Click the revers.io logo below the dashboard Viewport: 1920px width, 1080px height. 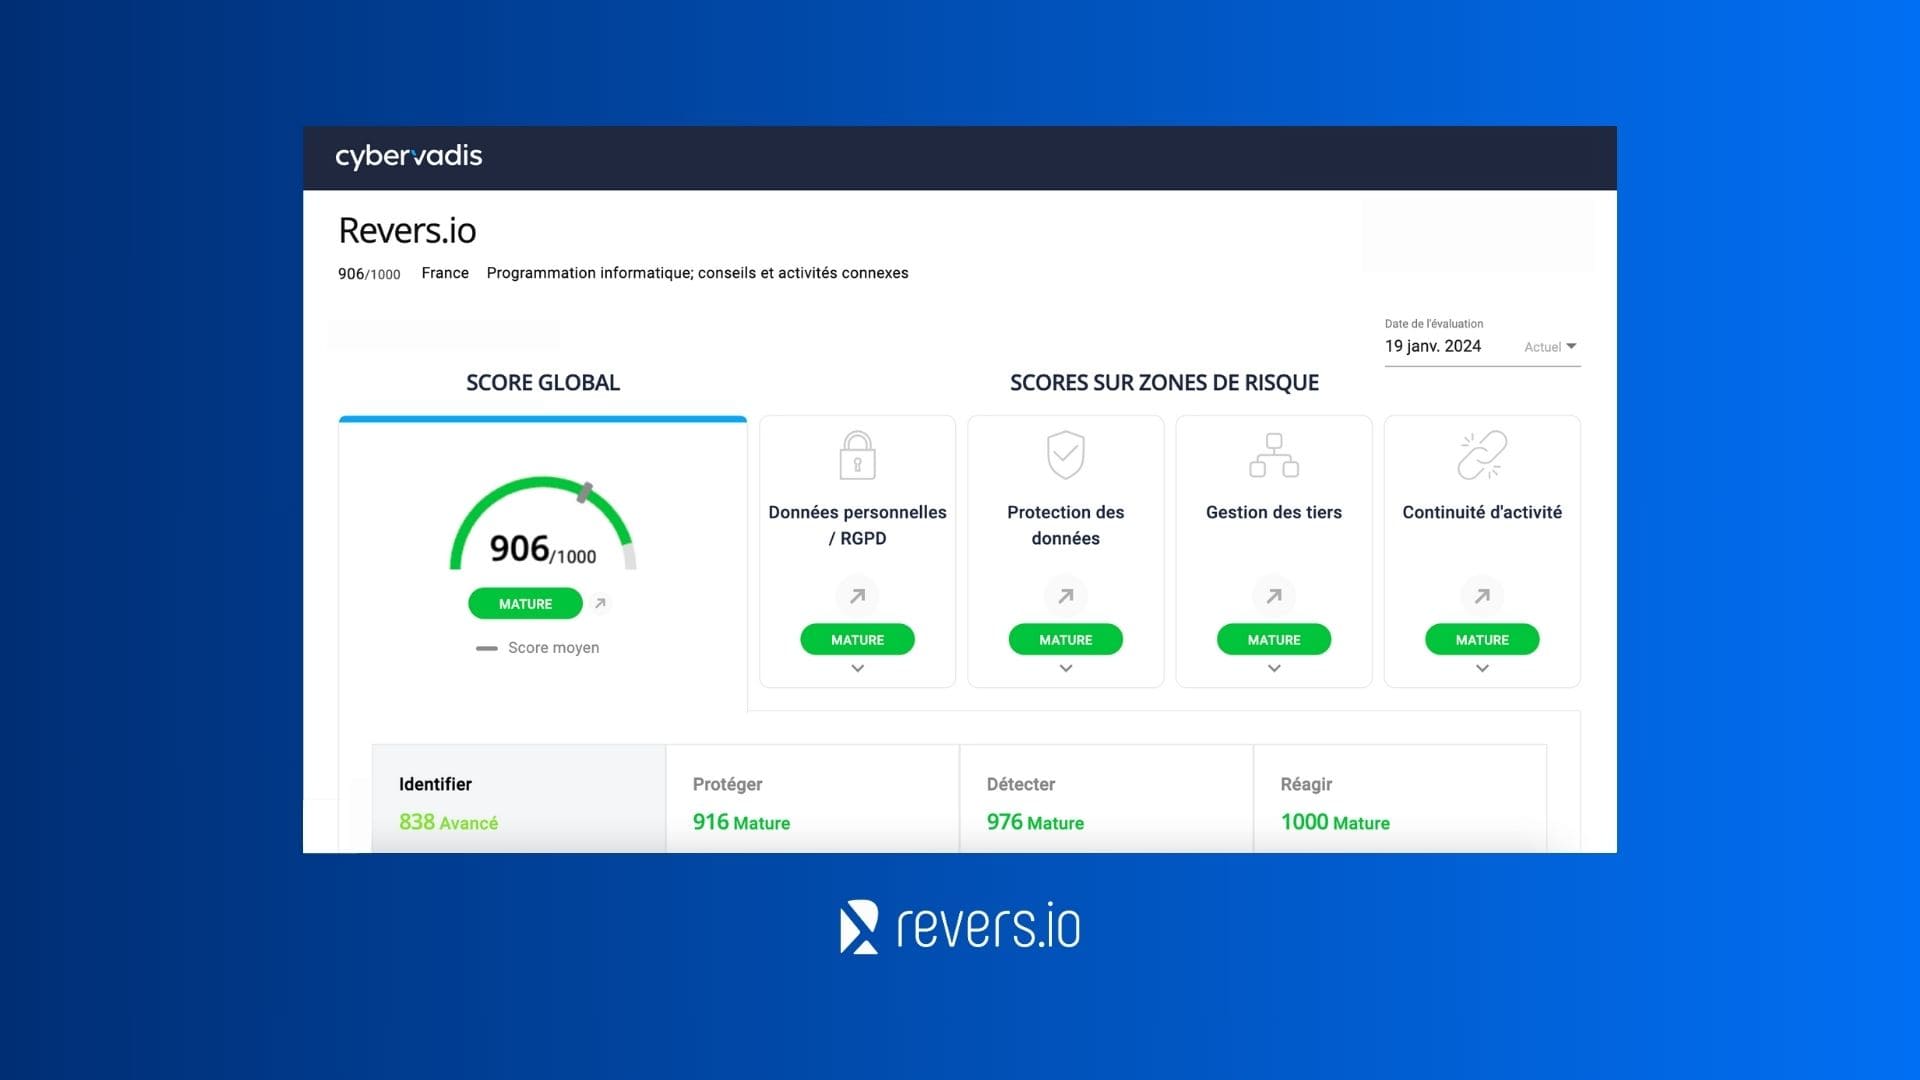(960, 927)
